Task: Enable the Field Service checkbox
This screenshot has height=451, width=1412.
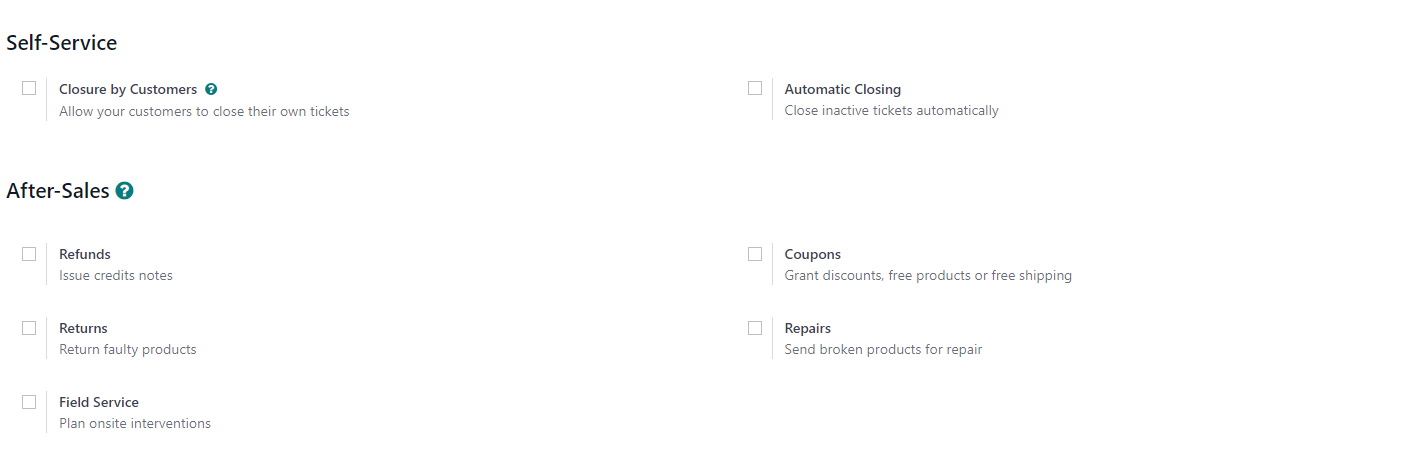Action: point(29,402)
